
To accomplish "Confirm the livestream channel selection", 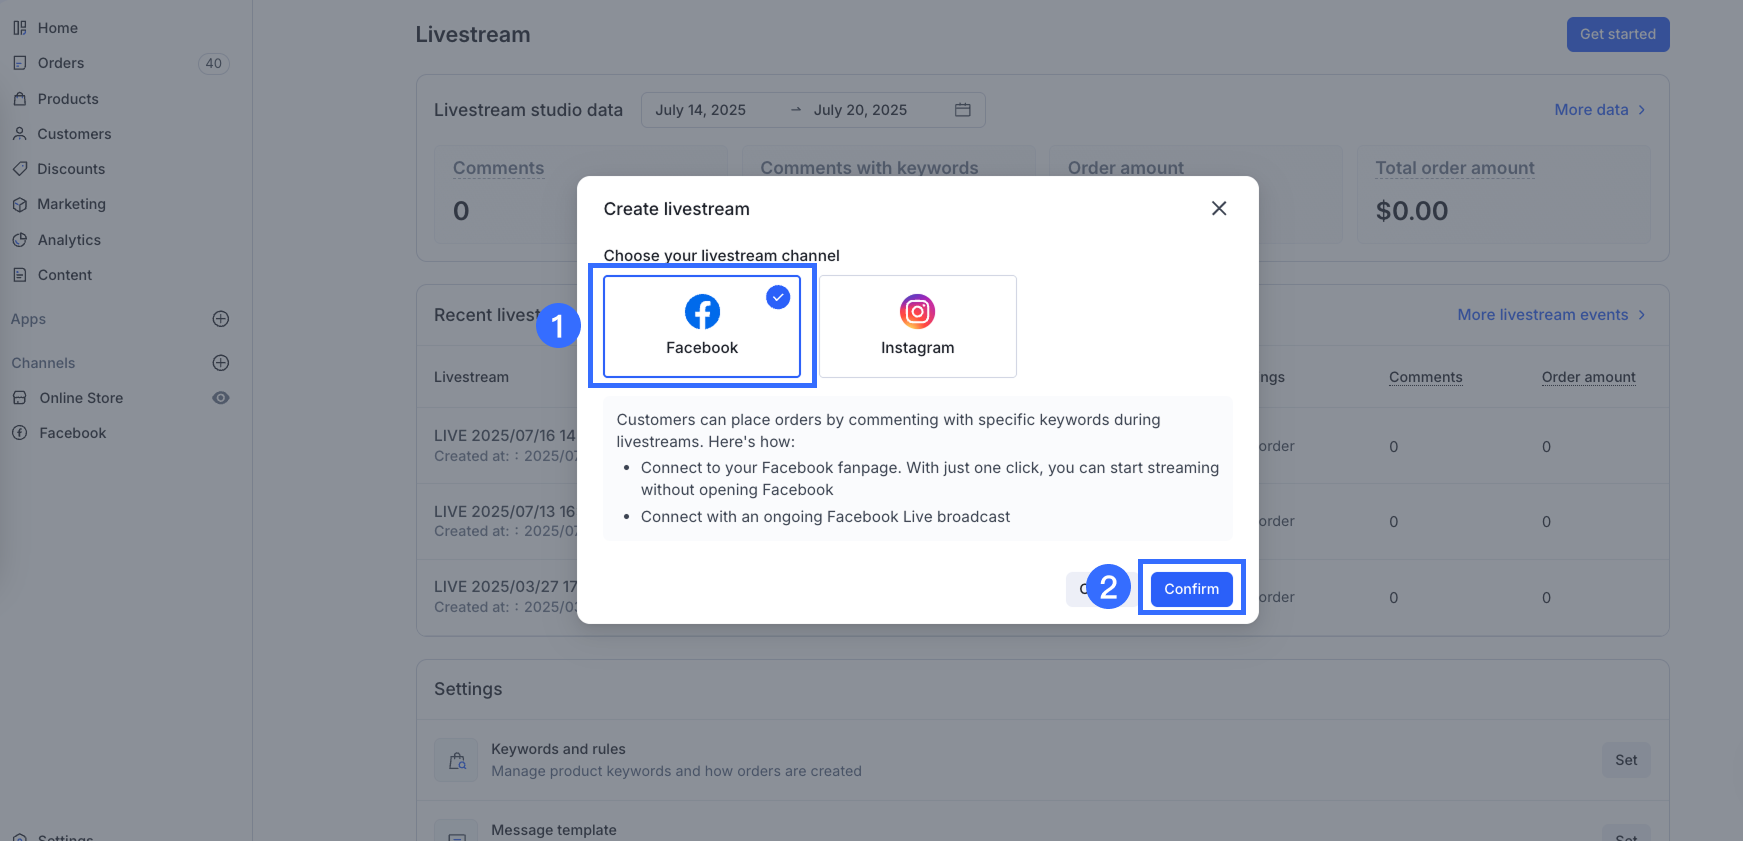I will pos(1191,589).
